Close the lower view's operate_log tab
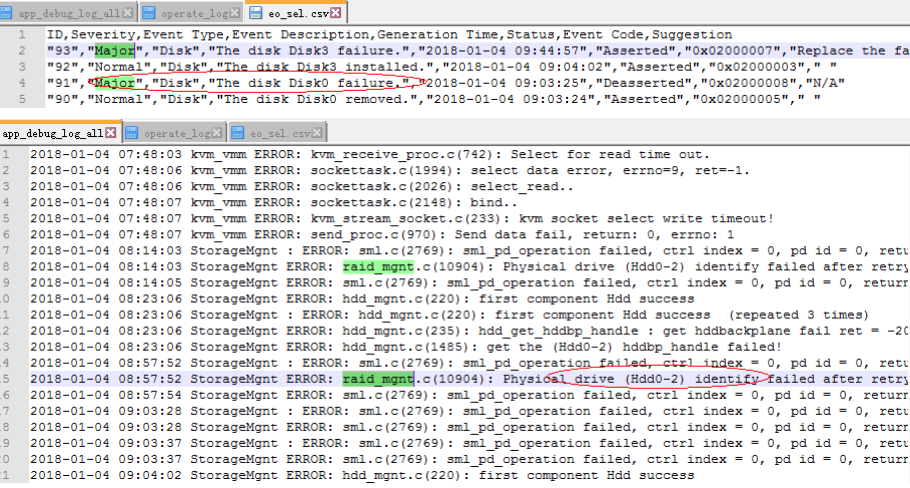Screen dimensions: 910x488 click(x=216, y=133)
